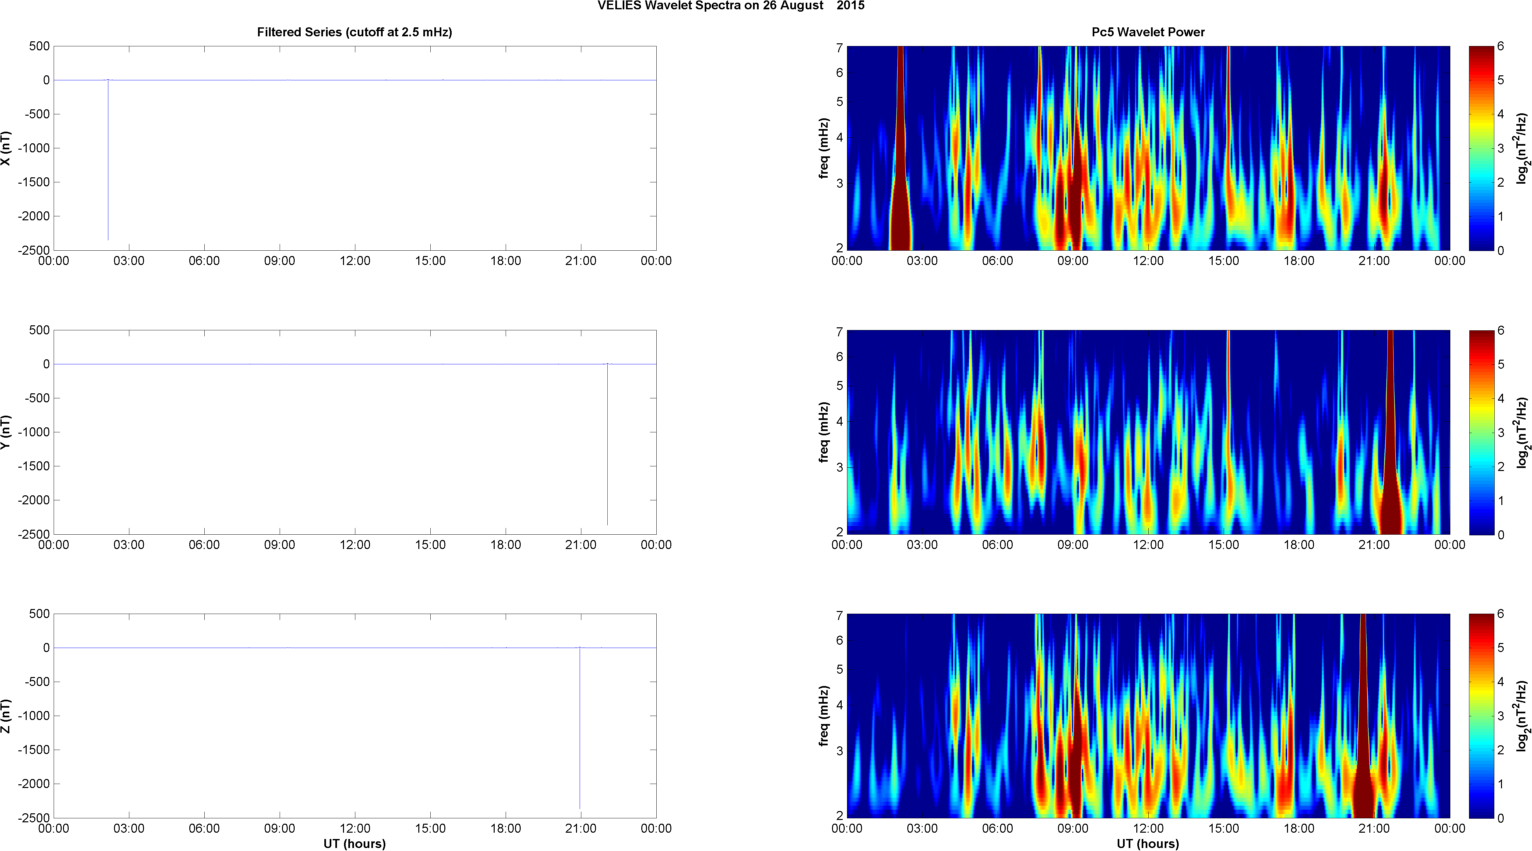
Task: Click the '-2500' tick on the X series axis
Action: (x=33, y=250)
